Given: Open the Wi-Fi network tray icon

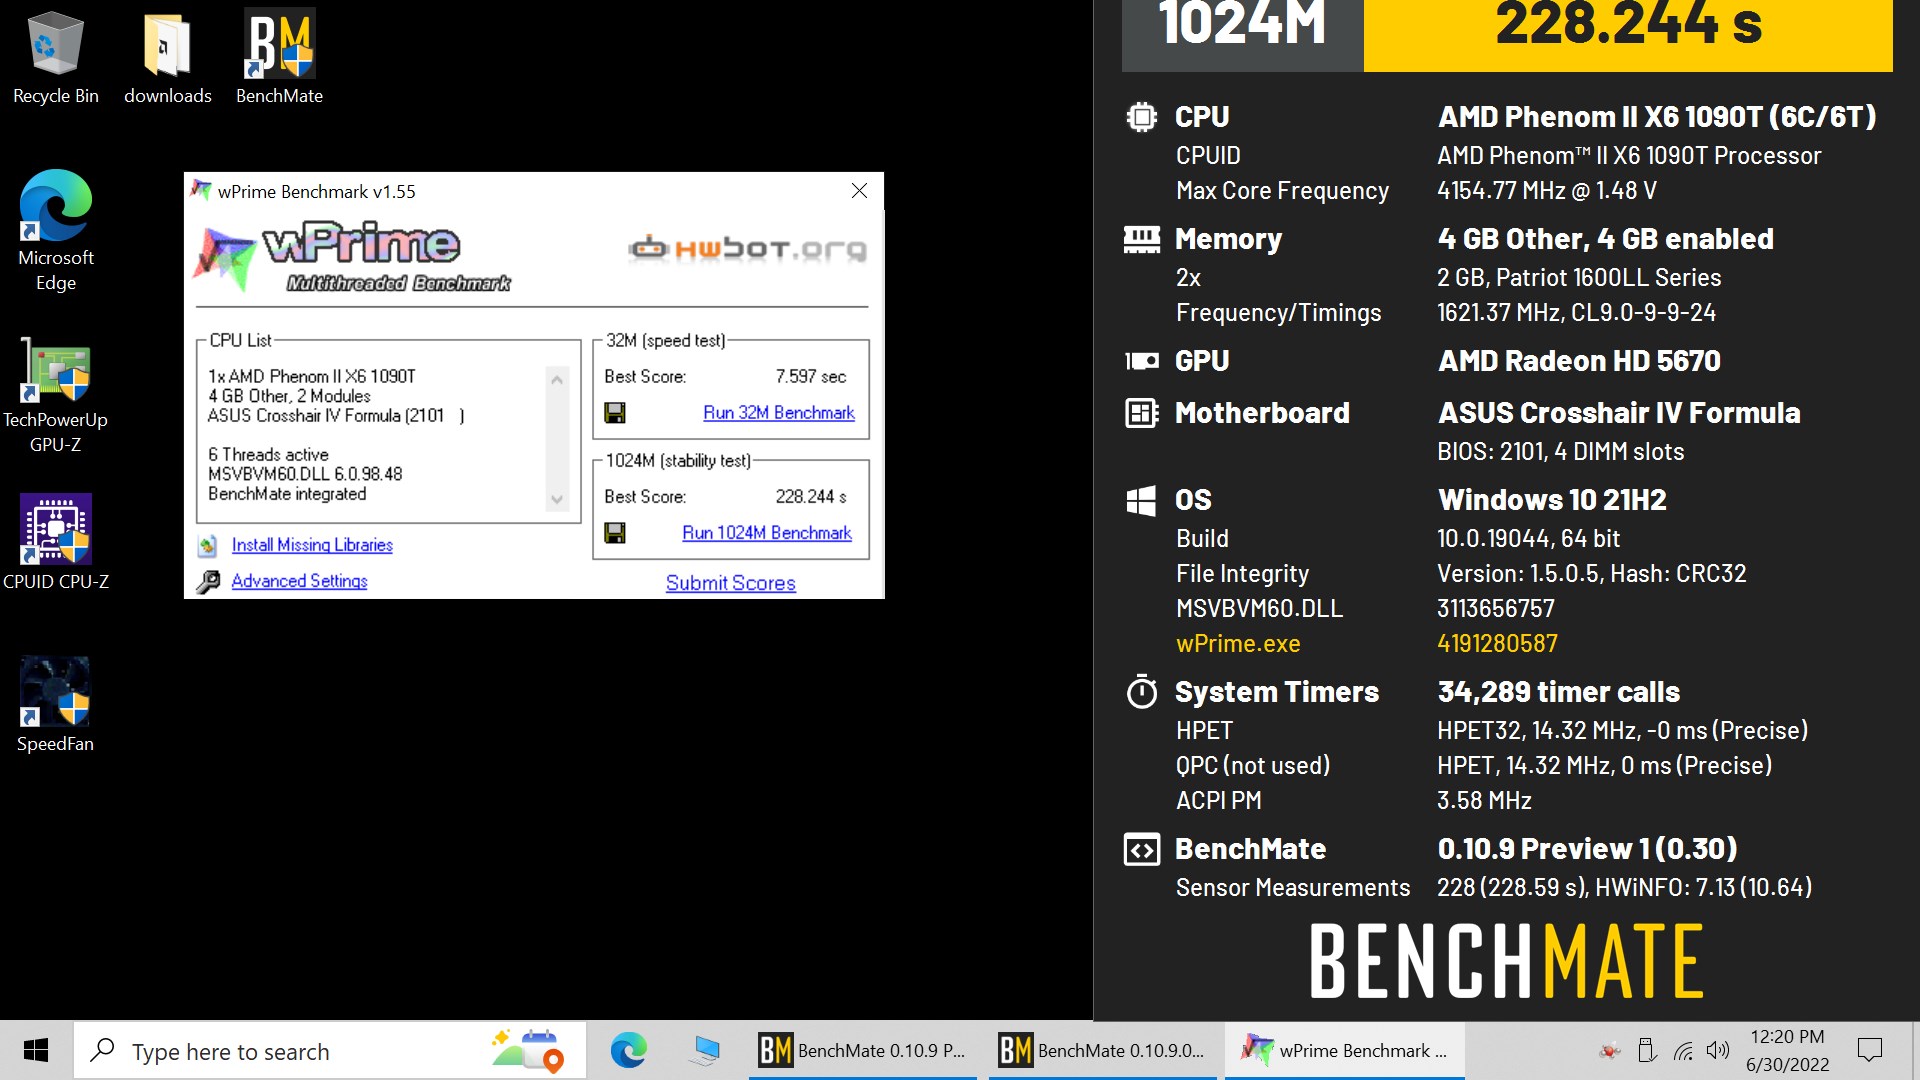Looking at the screenshot, I should click(1684, 1051).
